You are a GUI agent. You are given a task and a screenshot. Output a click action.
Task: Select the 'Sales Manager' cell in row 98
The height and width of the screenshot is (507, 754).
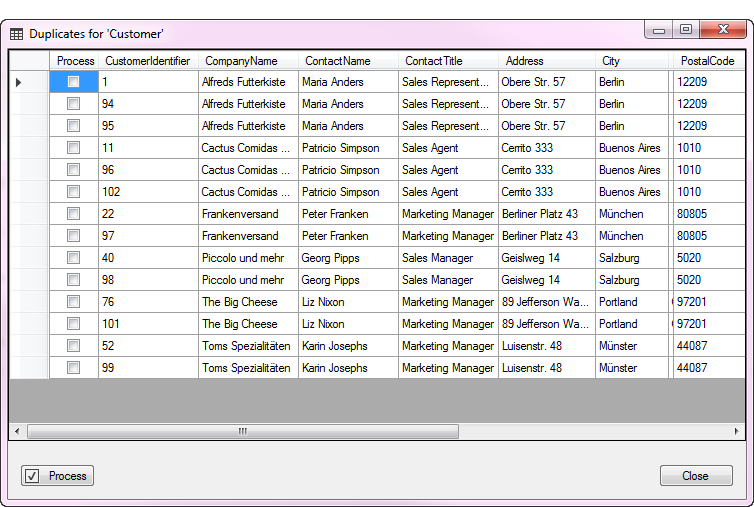448,280
